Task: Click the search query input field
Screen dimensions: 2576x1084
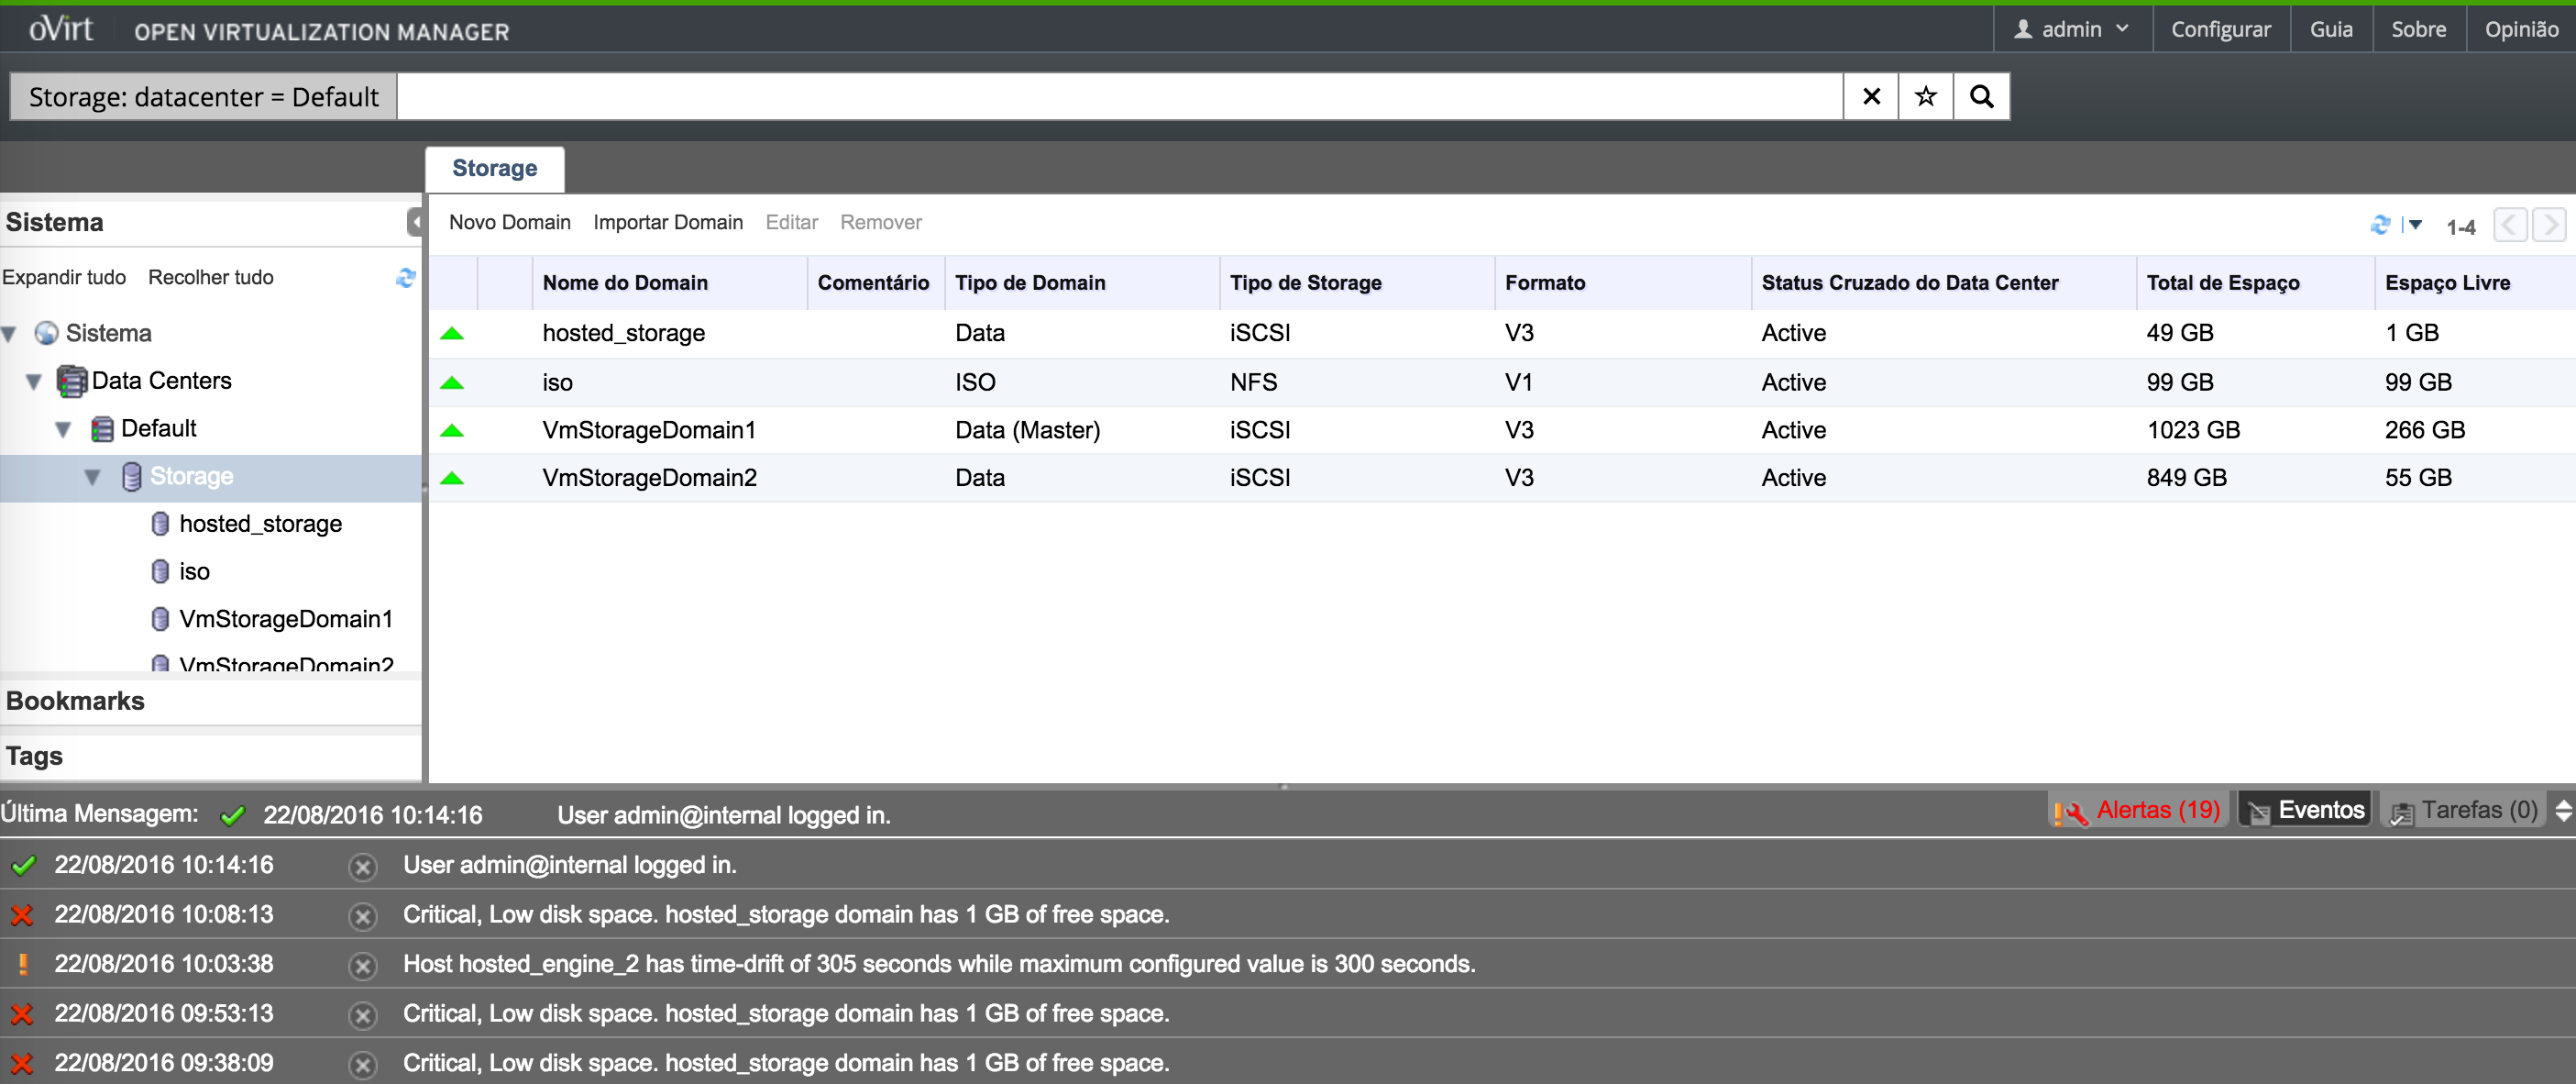Action: point(1118,97)
